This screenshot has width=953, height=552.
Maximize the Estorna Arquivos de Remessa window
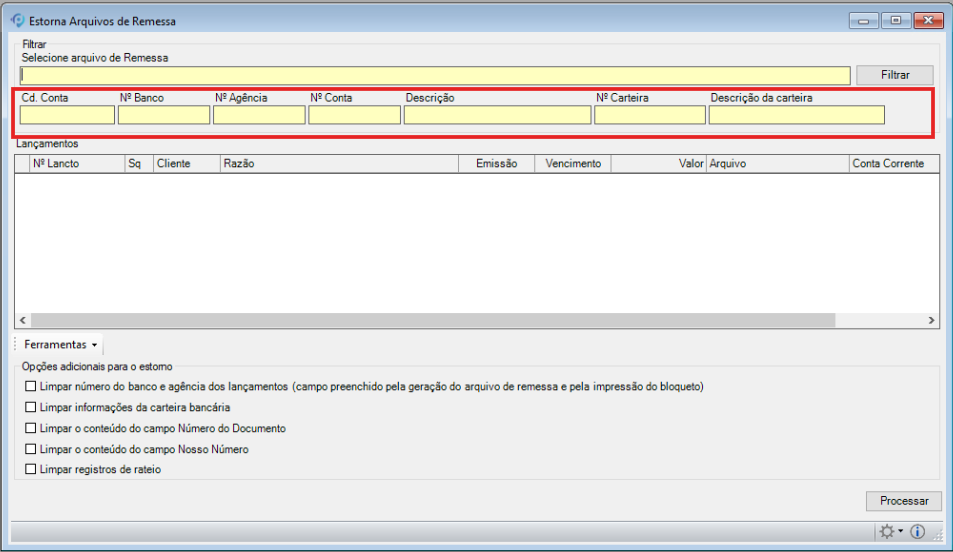pos(895,20)
